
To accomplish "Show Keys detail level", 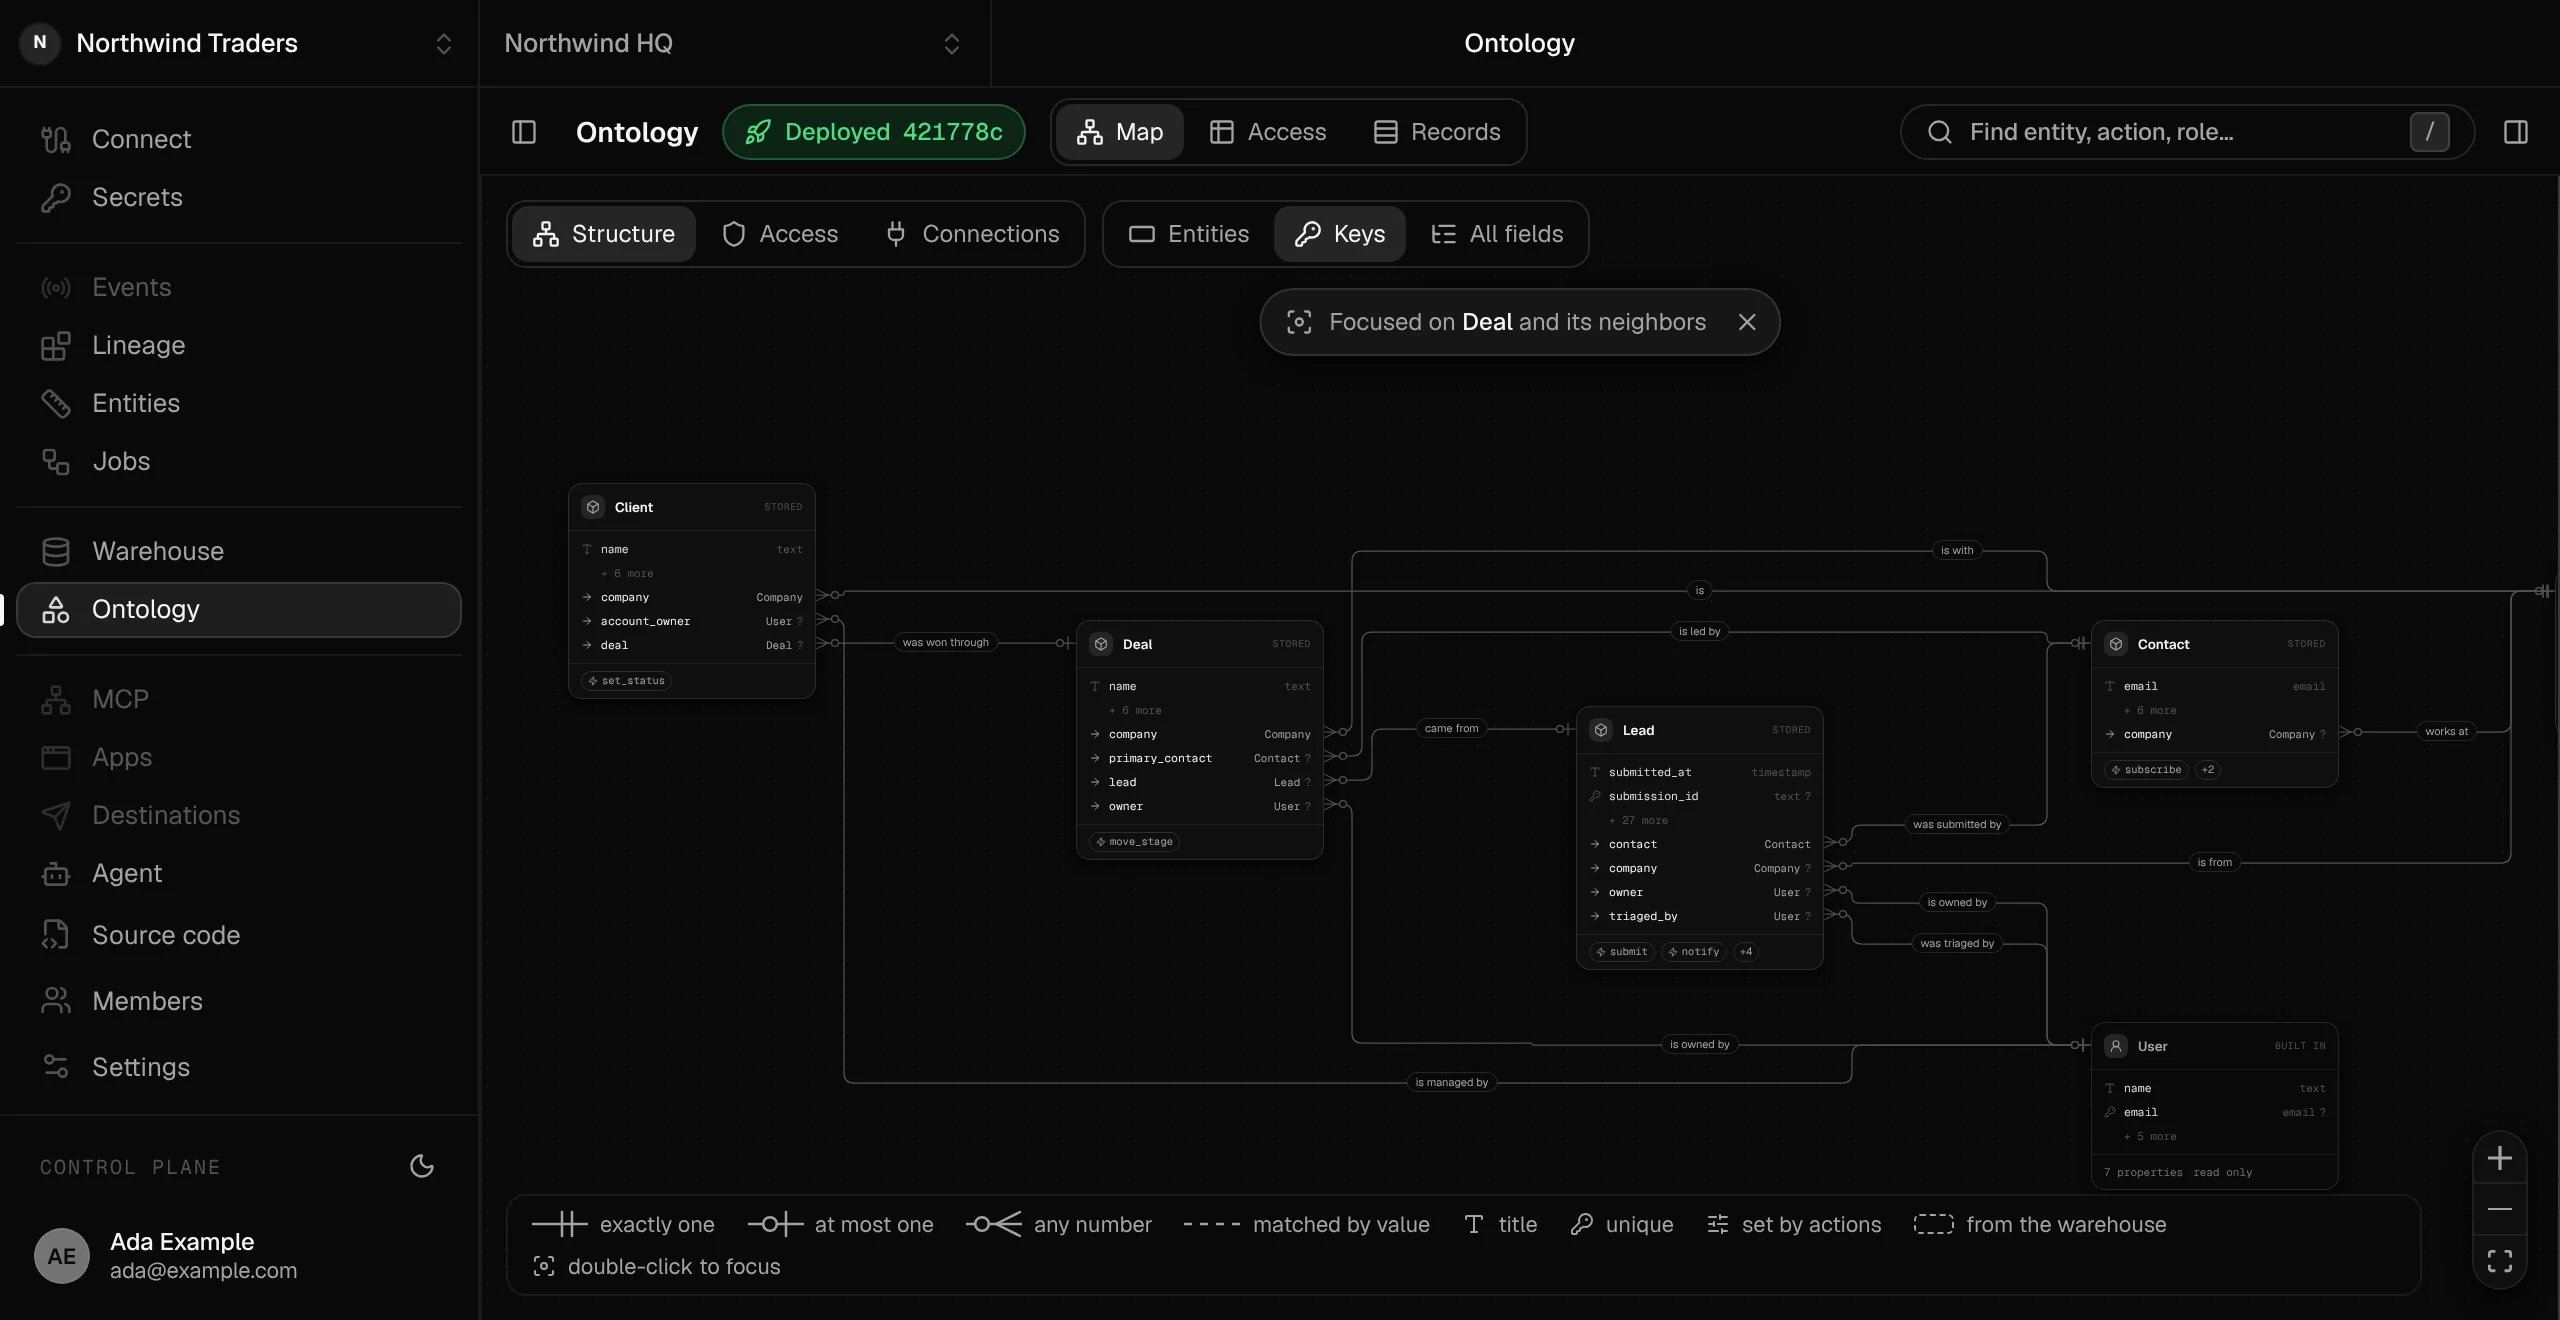I will pos(1340,234).
